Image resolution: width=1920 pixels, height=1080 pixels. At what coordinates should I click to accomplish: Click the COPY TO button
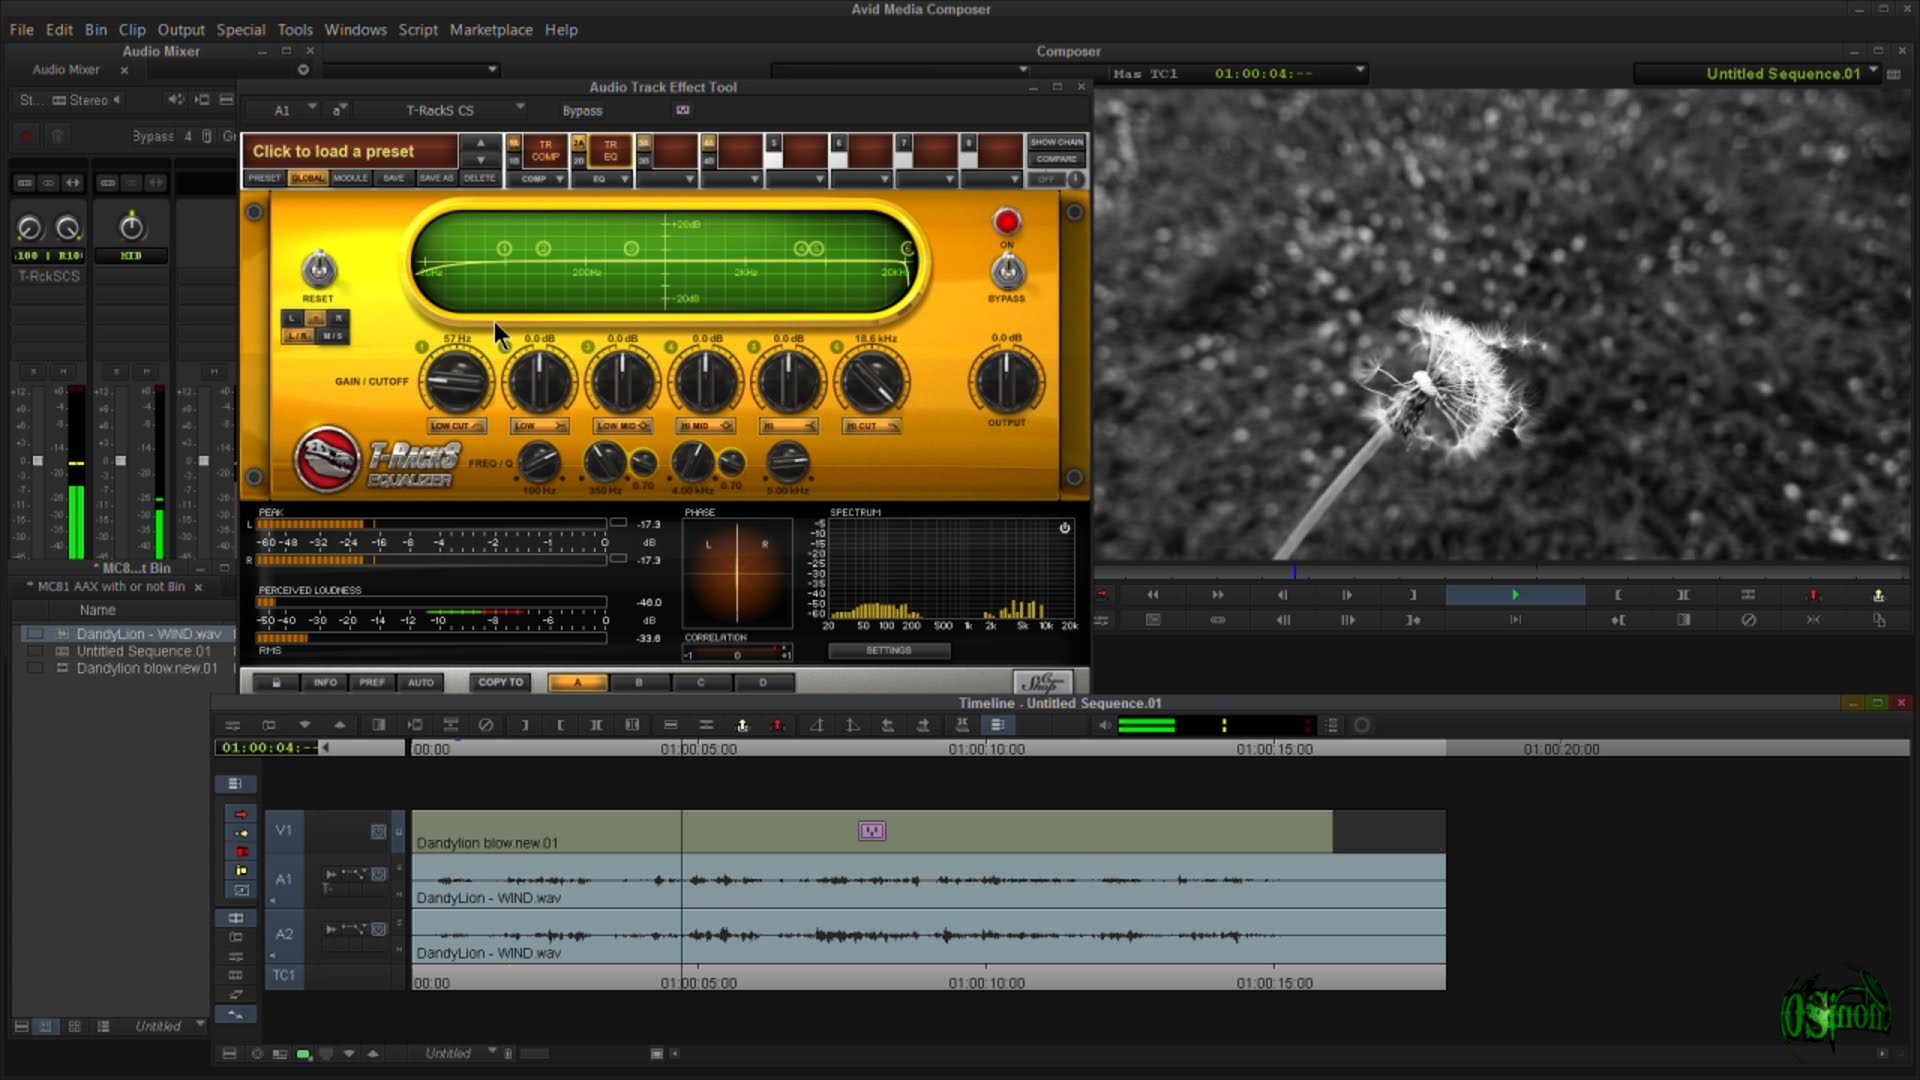[500, 683]
